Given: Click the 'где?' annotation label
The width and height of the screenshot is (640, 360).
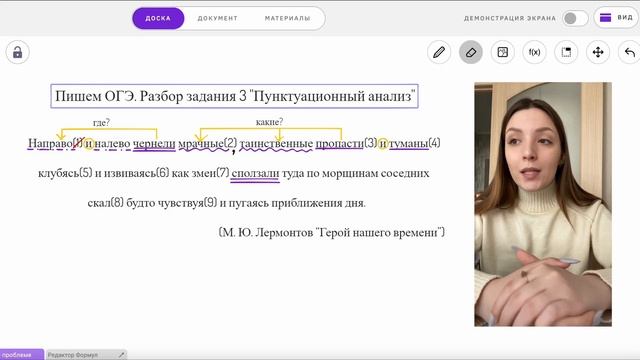Looking at the screenshot, I should [x=101, y=122].
